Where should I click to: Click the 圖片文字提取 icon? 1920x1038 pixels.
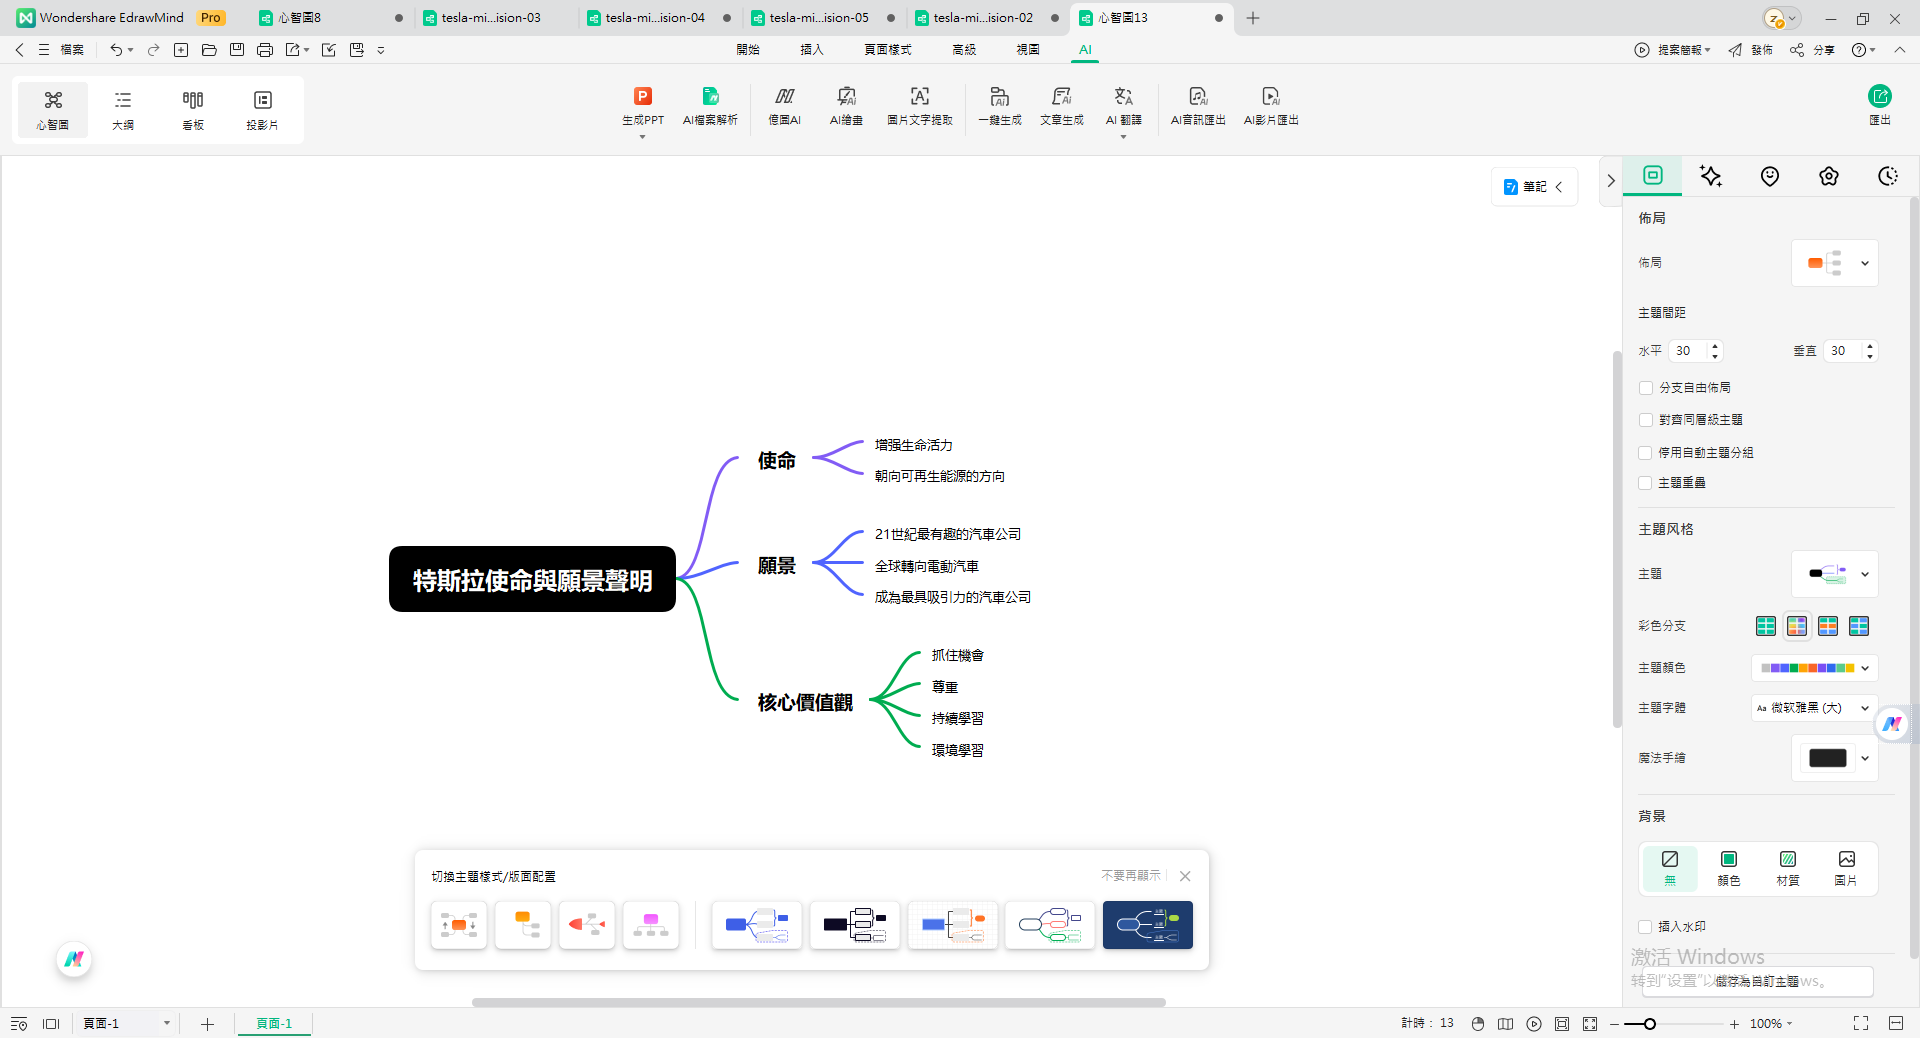pos(919,97)
